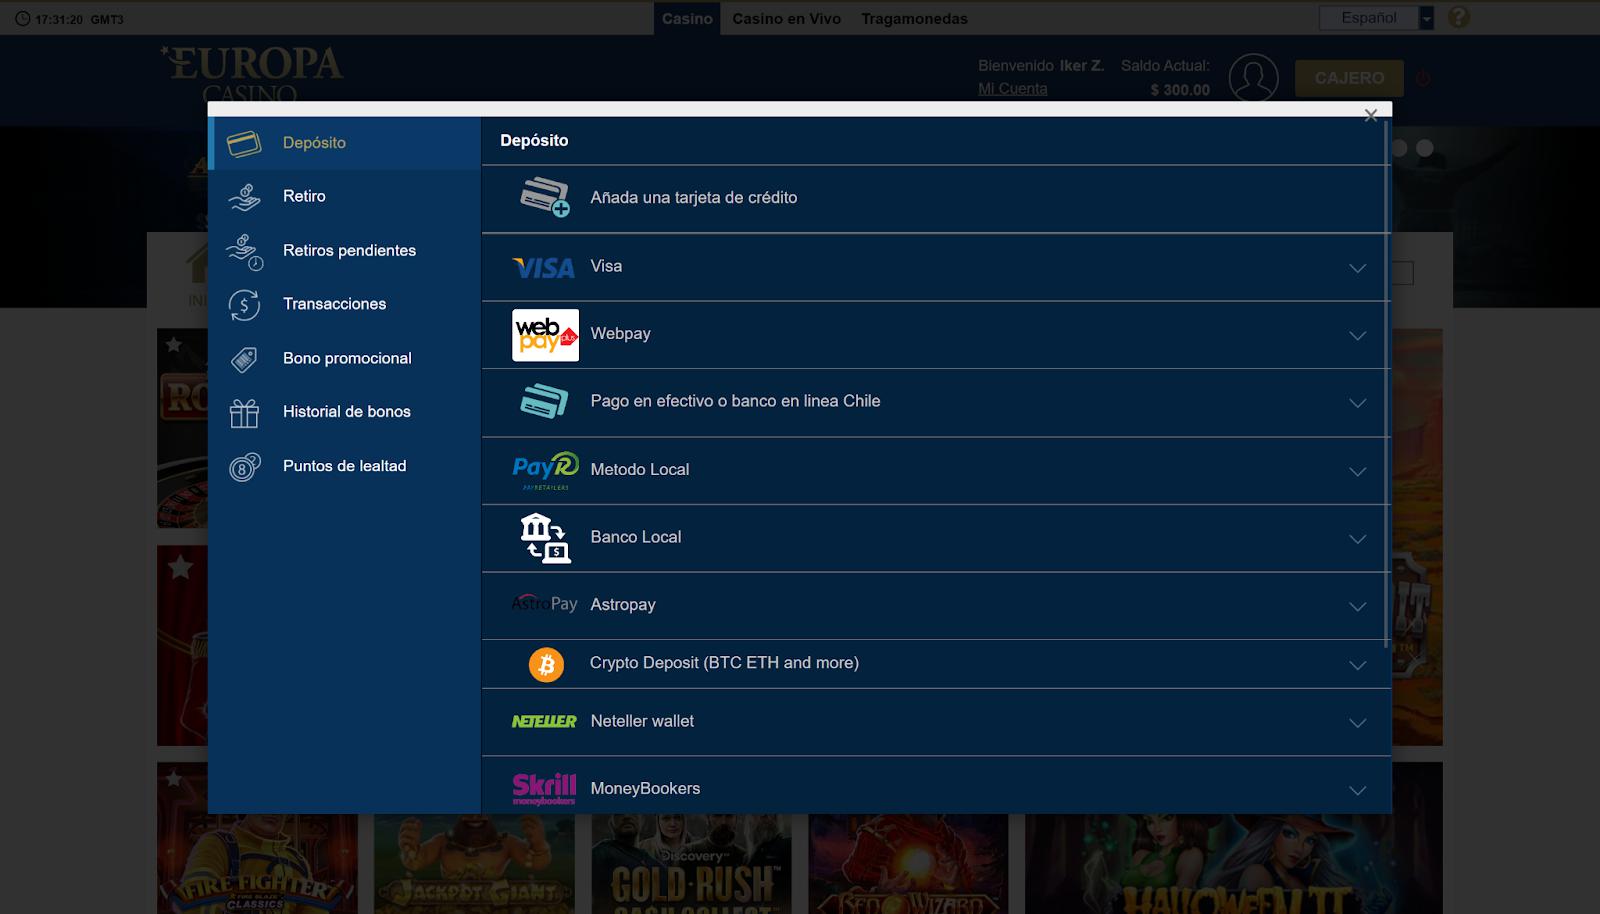Open Puntos de lealtad menu entry
Screen dimensions: 1600x914
(x=344, y=466)
